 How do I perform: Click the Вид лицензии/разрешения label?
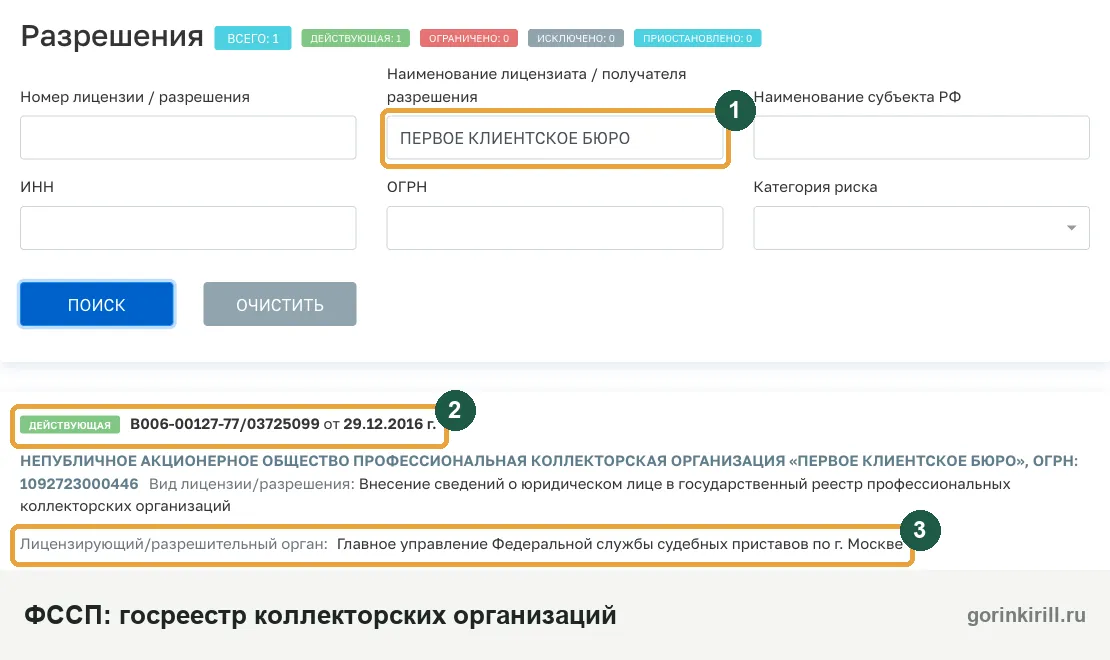(251, 484)
